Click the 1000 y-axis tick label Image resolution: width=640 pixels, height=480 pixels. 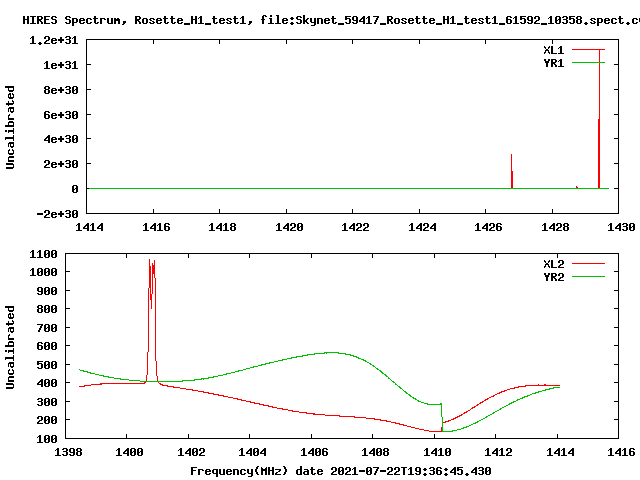(43, 272)
